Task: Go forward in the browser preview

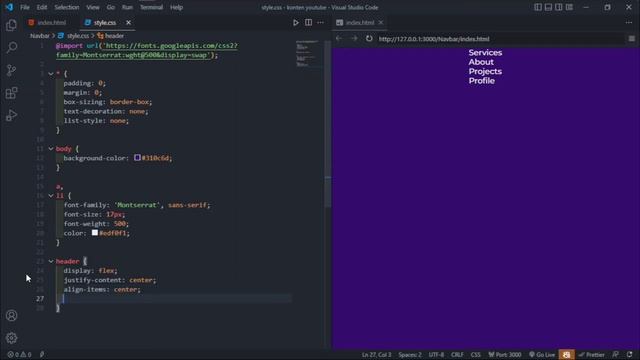Action: 354,38
